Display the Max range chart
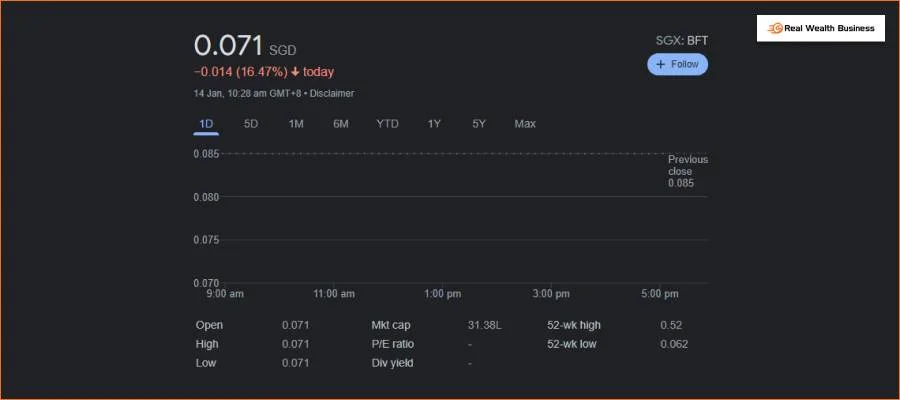 (525, 124)
